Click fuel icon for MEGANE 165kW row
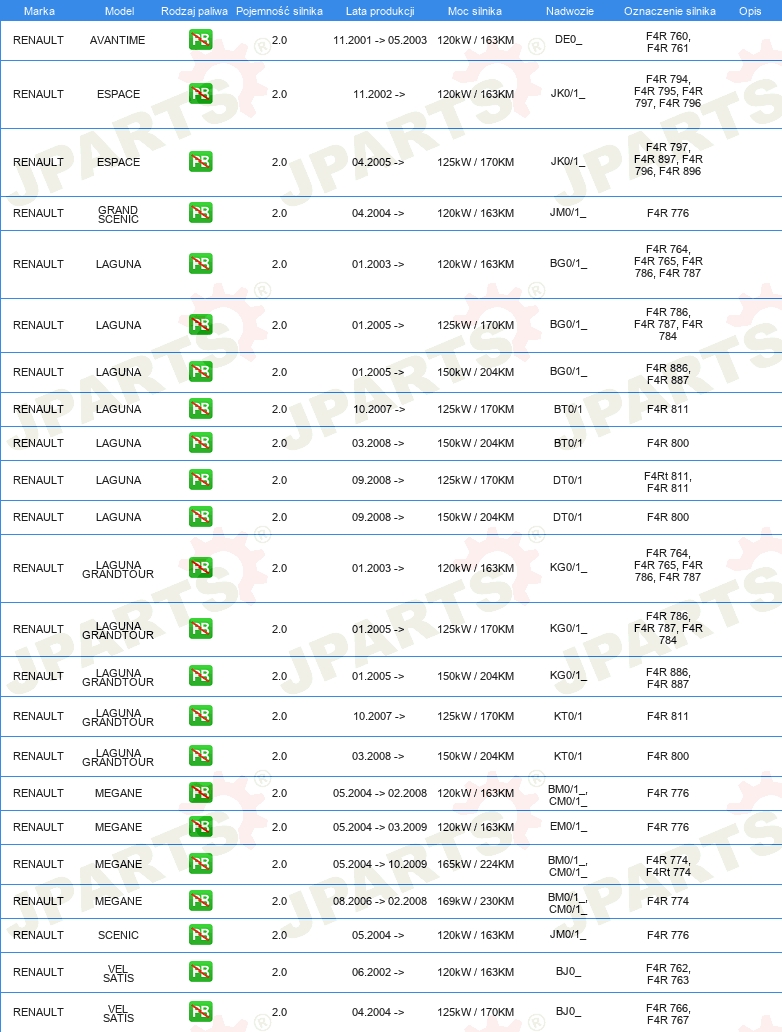782x1032 pixels. click(x=201, y=864)
